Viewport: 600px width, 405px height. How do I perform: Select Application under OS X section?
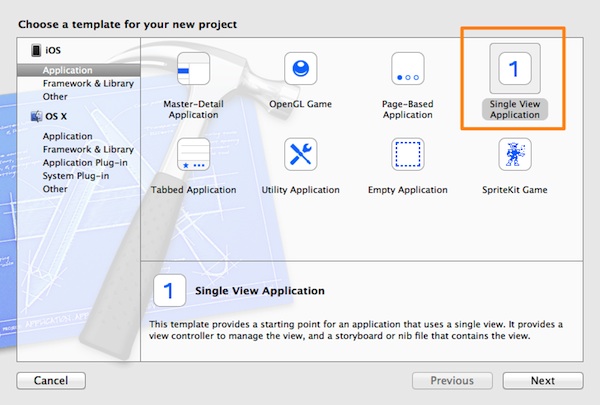point(68,136)
